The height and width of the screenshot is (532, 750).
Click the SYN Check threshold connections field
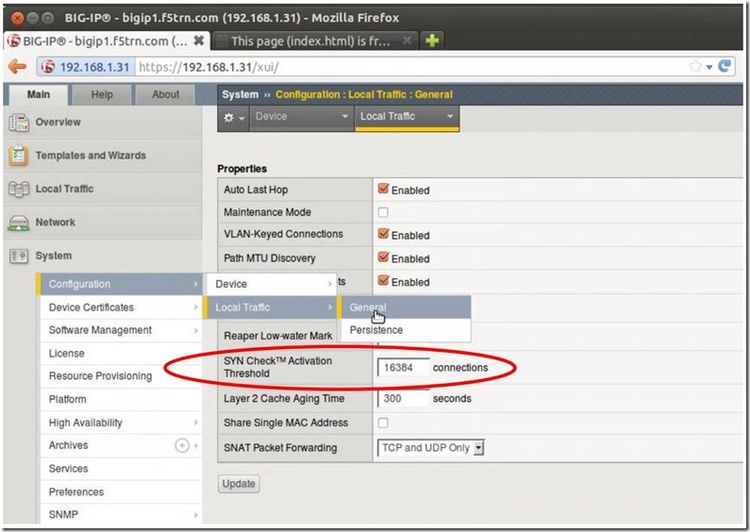403,368
